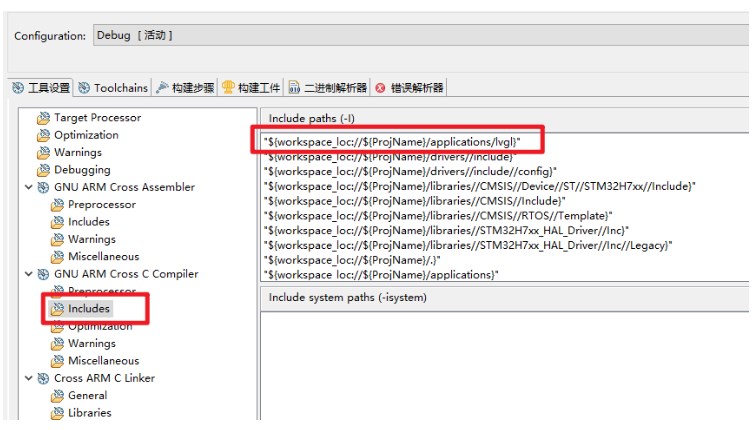Collapse the GNU ARM Cross Assembler node
This screenshot has height=430, width=756.
[x=29, y=187]
